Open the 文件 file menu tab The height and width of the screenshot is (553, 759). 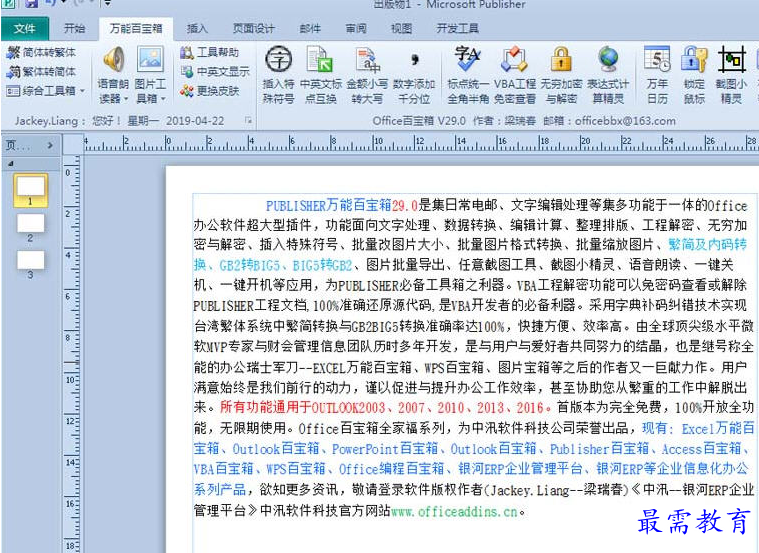click(x=25, y=29)
